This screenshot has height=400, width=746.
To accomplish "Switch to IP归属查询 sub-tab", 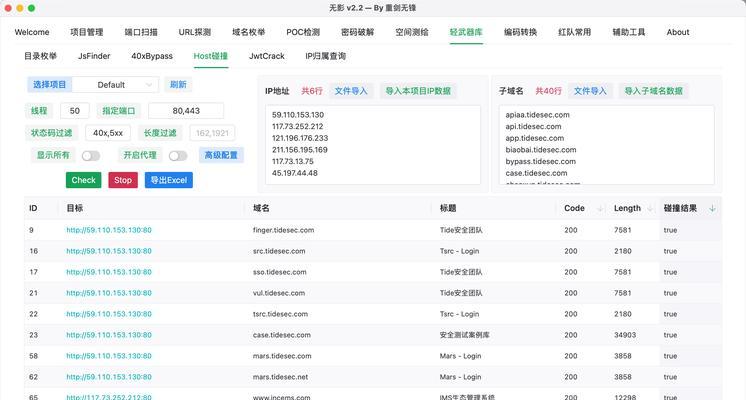I will coord(325,56).
